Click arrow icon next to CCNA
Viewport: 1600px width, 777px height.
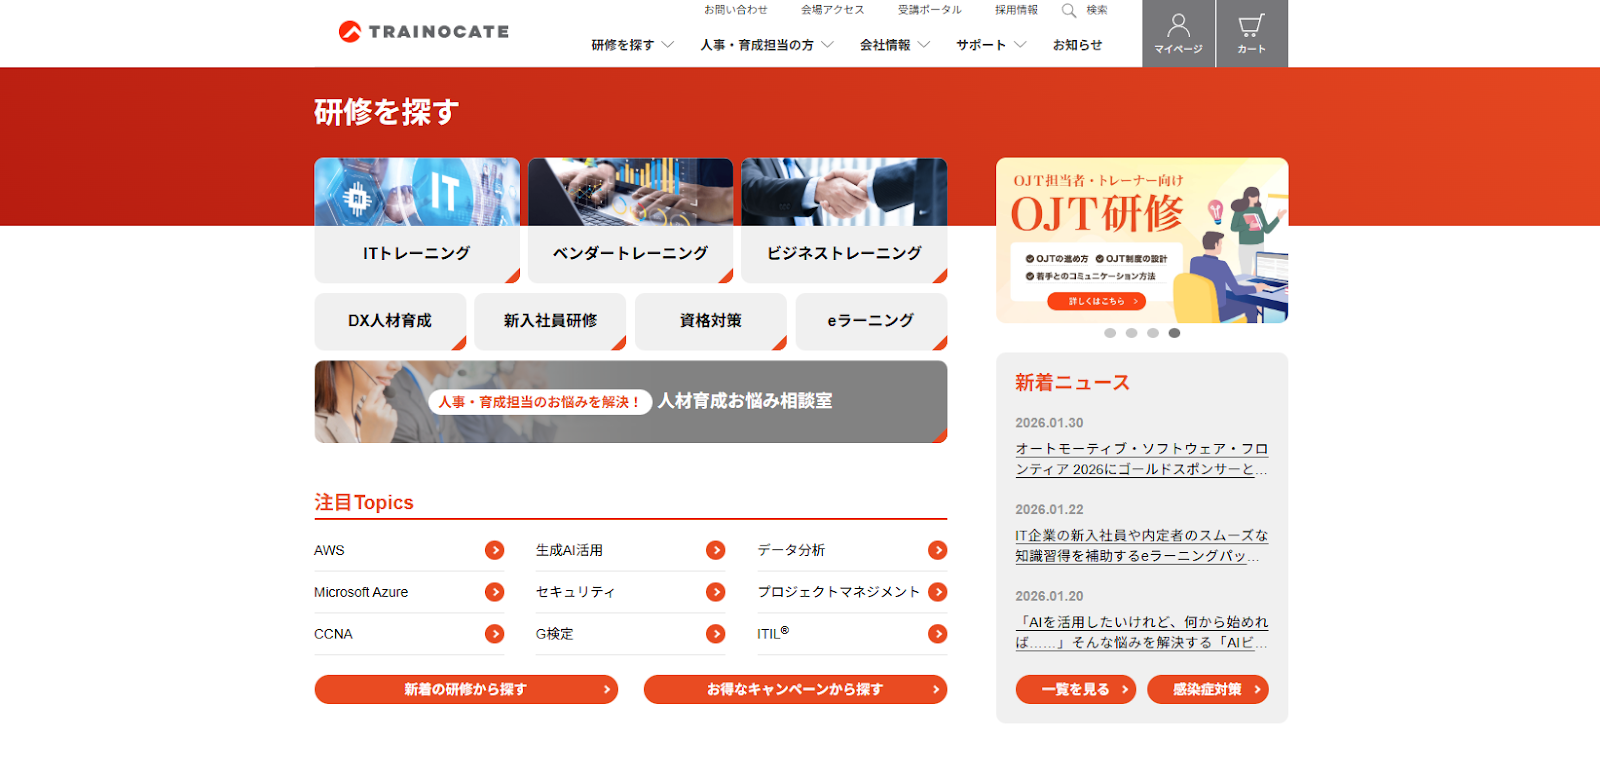point(494,634)
